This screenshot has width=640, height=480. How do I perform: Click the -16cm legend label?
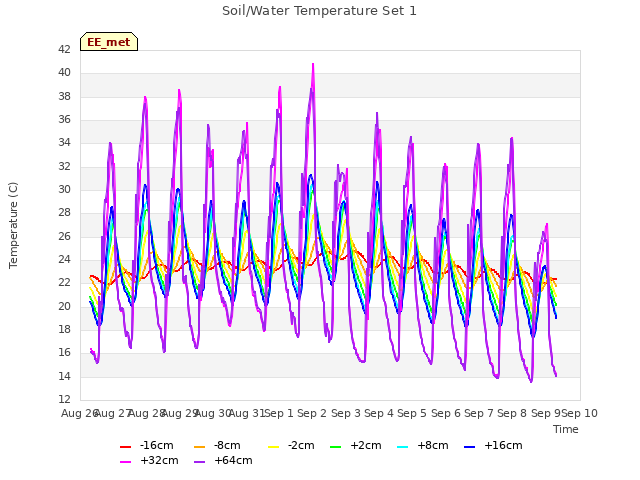tap(157, 445)
